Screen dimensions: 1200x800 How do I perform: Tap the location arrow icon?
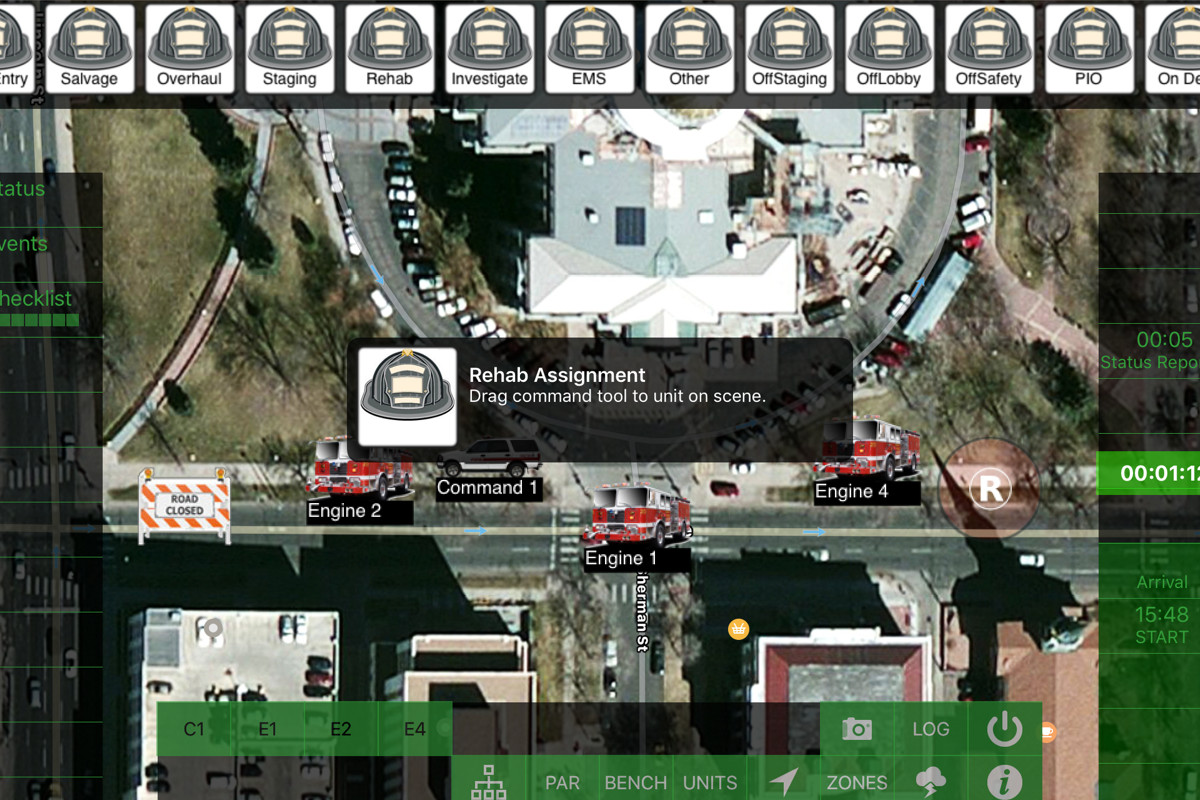click(784, 782)
